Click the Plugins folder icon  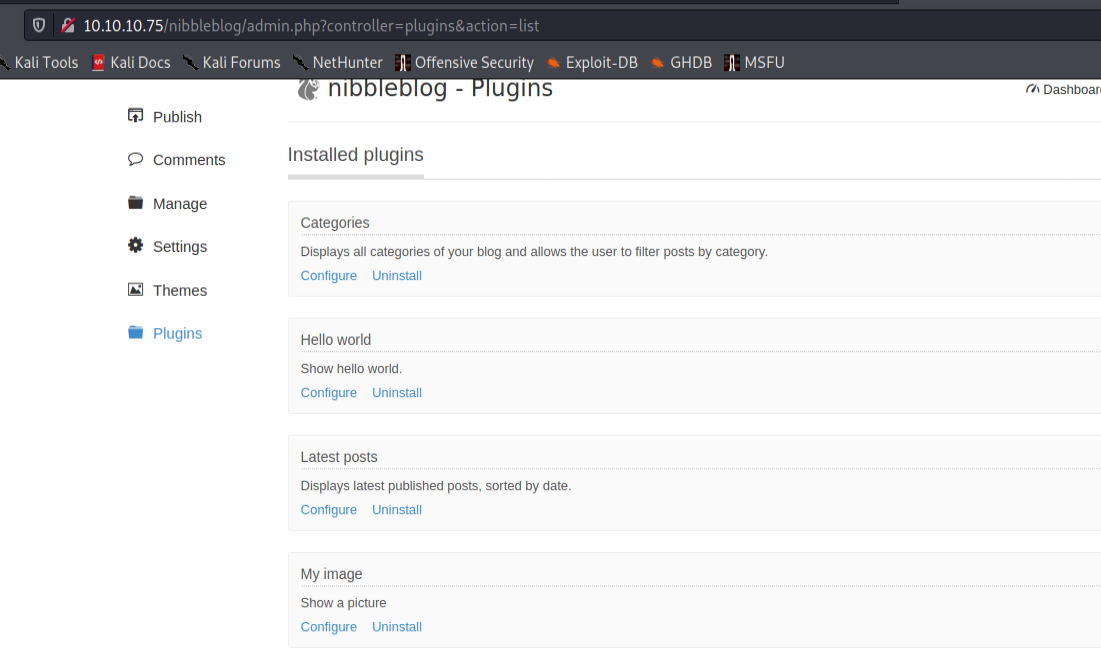point(135,331)
